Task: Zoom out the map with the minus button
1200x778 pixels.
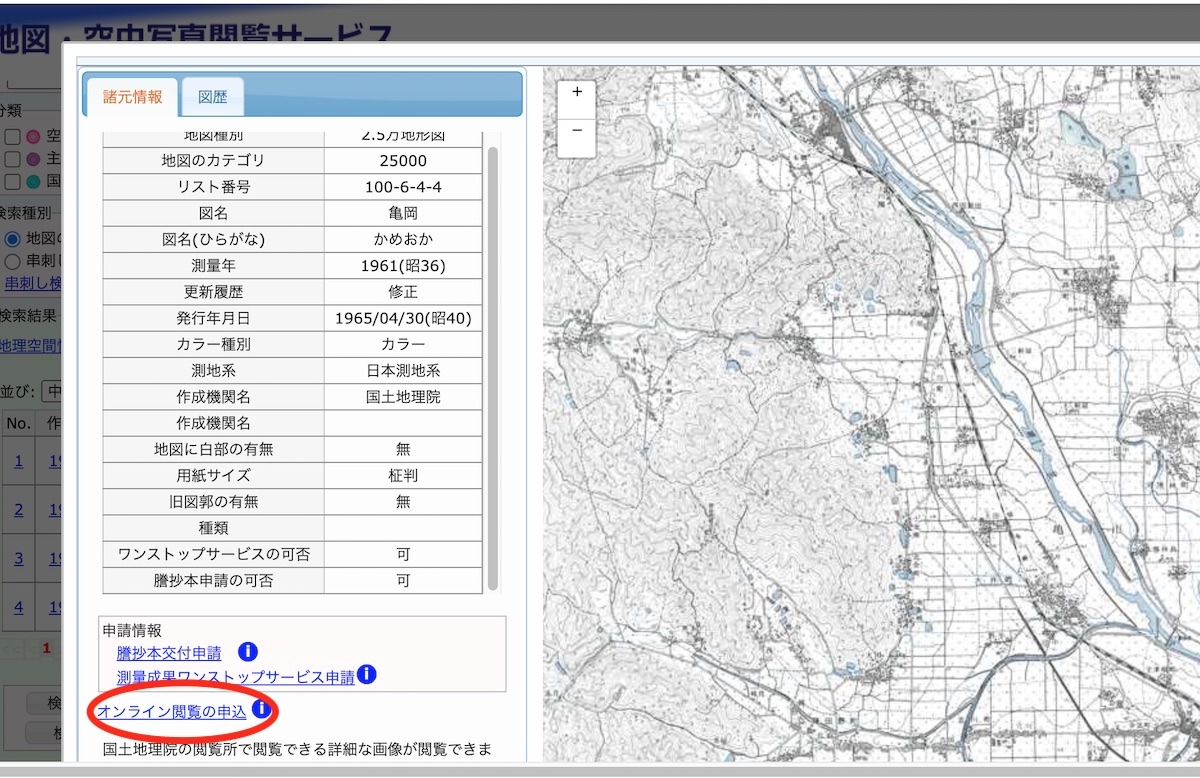Action: click(577, 131)
